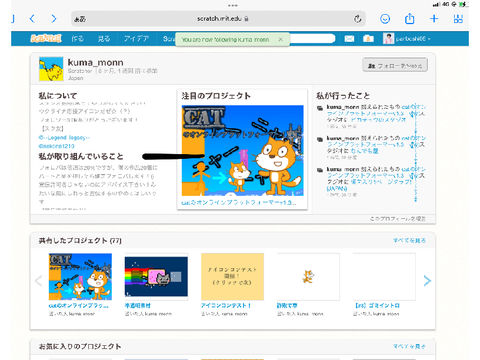This screenshot has height=360, width=480.
Task: Open the アイコンコンテスト! project title link
Action: coord(226,305)
